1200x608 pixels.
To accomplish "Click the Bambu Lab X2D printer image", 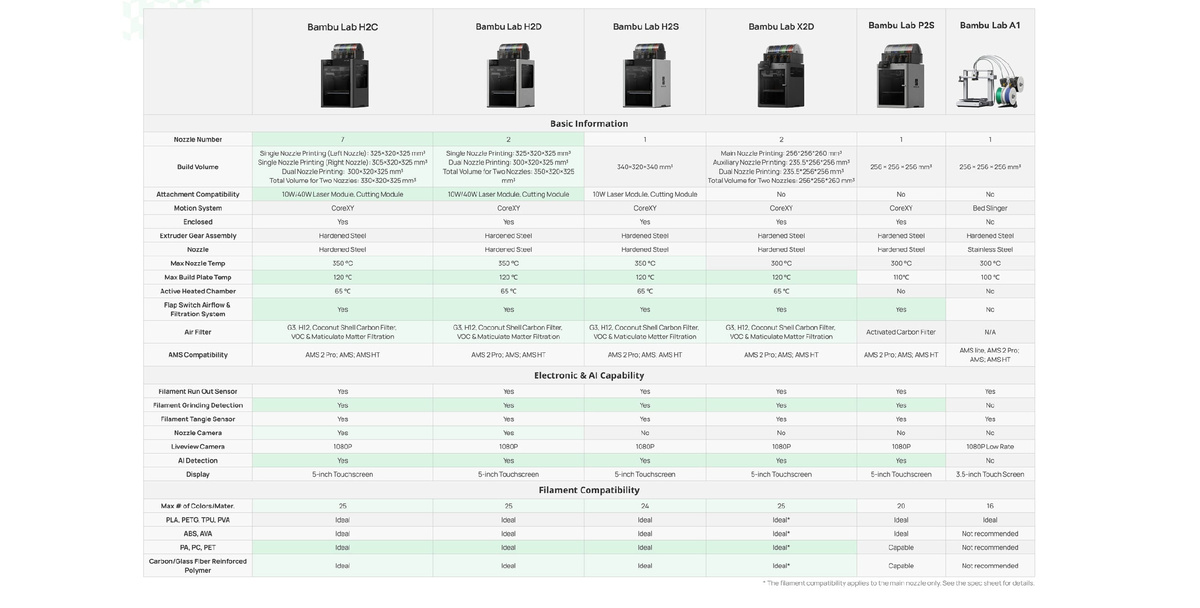I will [x=781, y=75].
